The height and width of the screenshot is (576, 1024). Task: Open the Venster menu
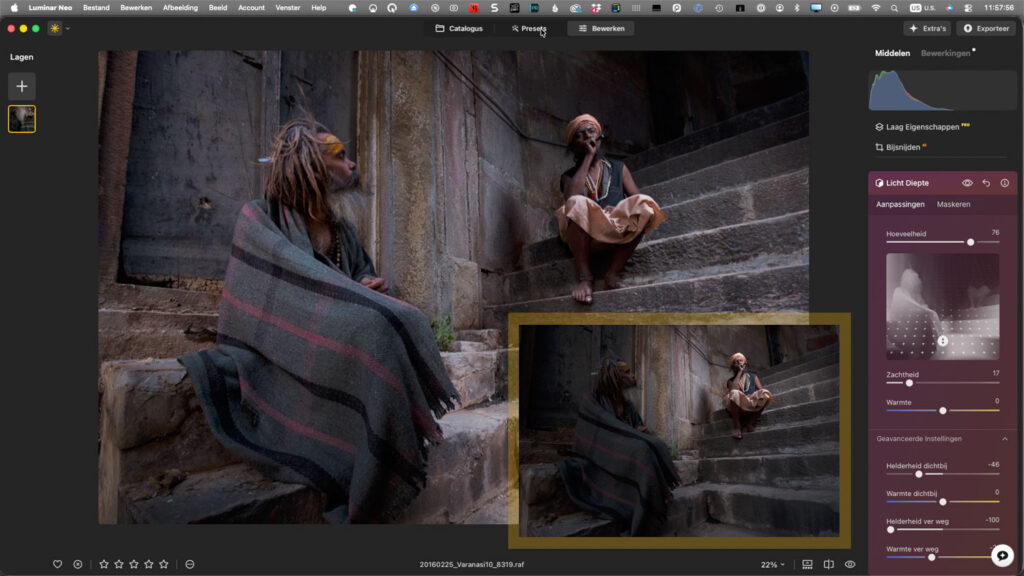[x=287, y=8]
